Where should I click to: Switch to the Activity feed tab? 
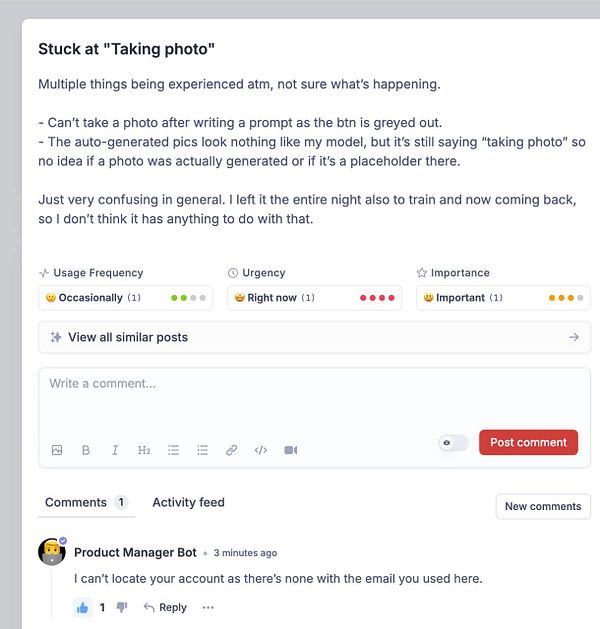pos(188,502)
